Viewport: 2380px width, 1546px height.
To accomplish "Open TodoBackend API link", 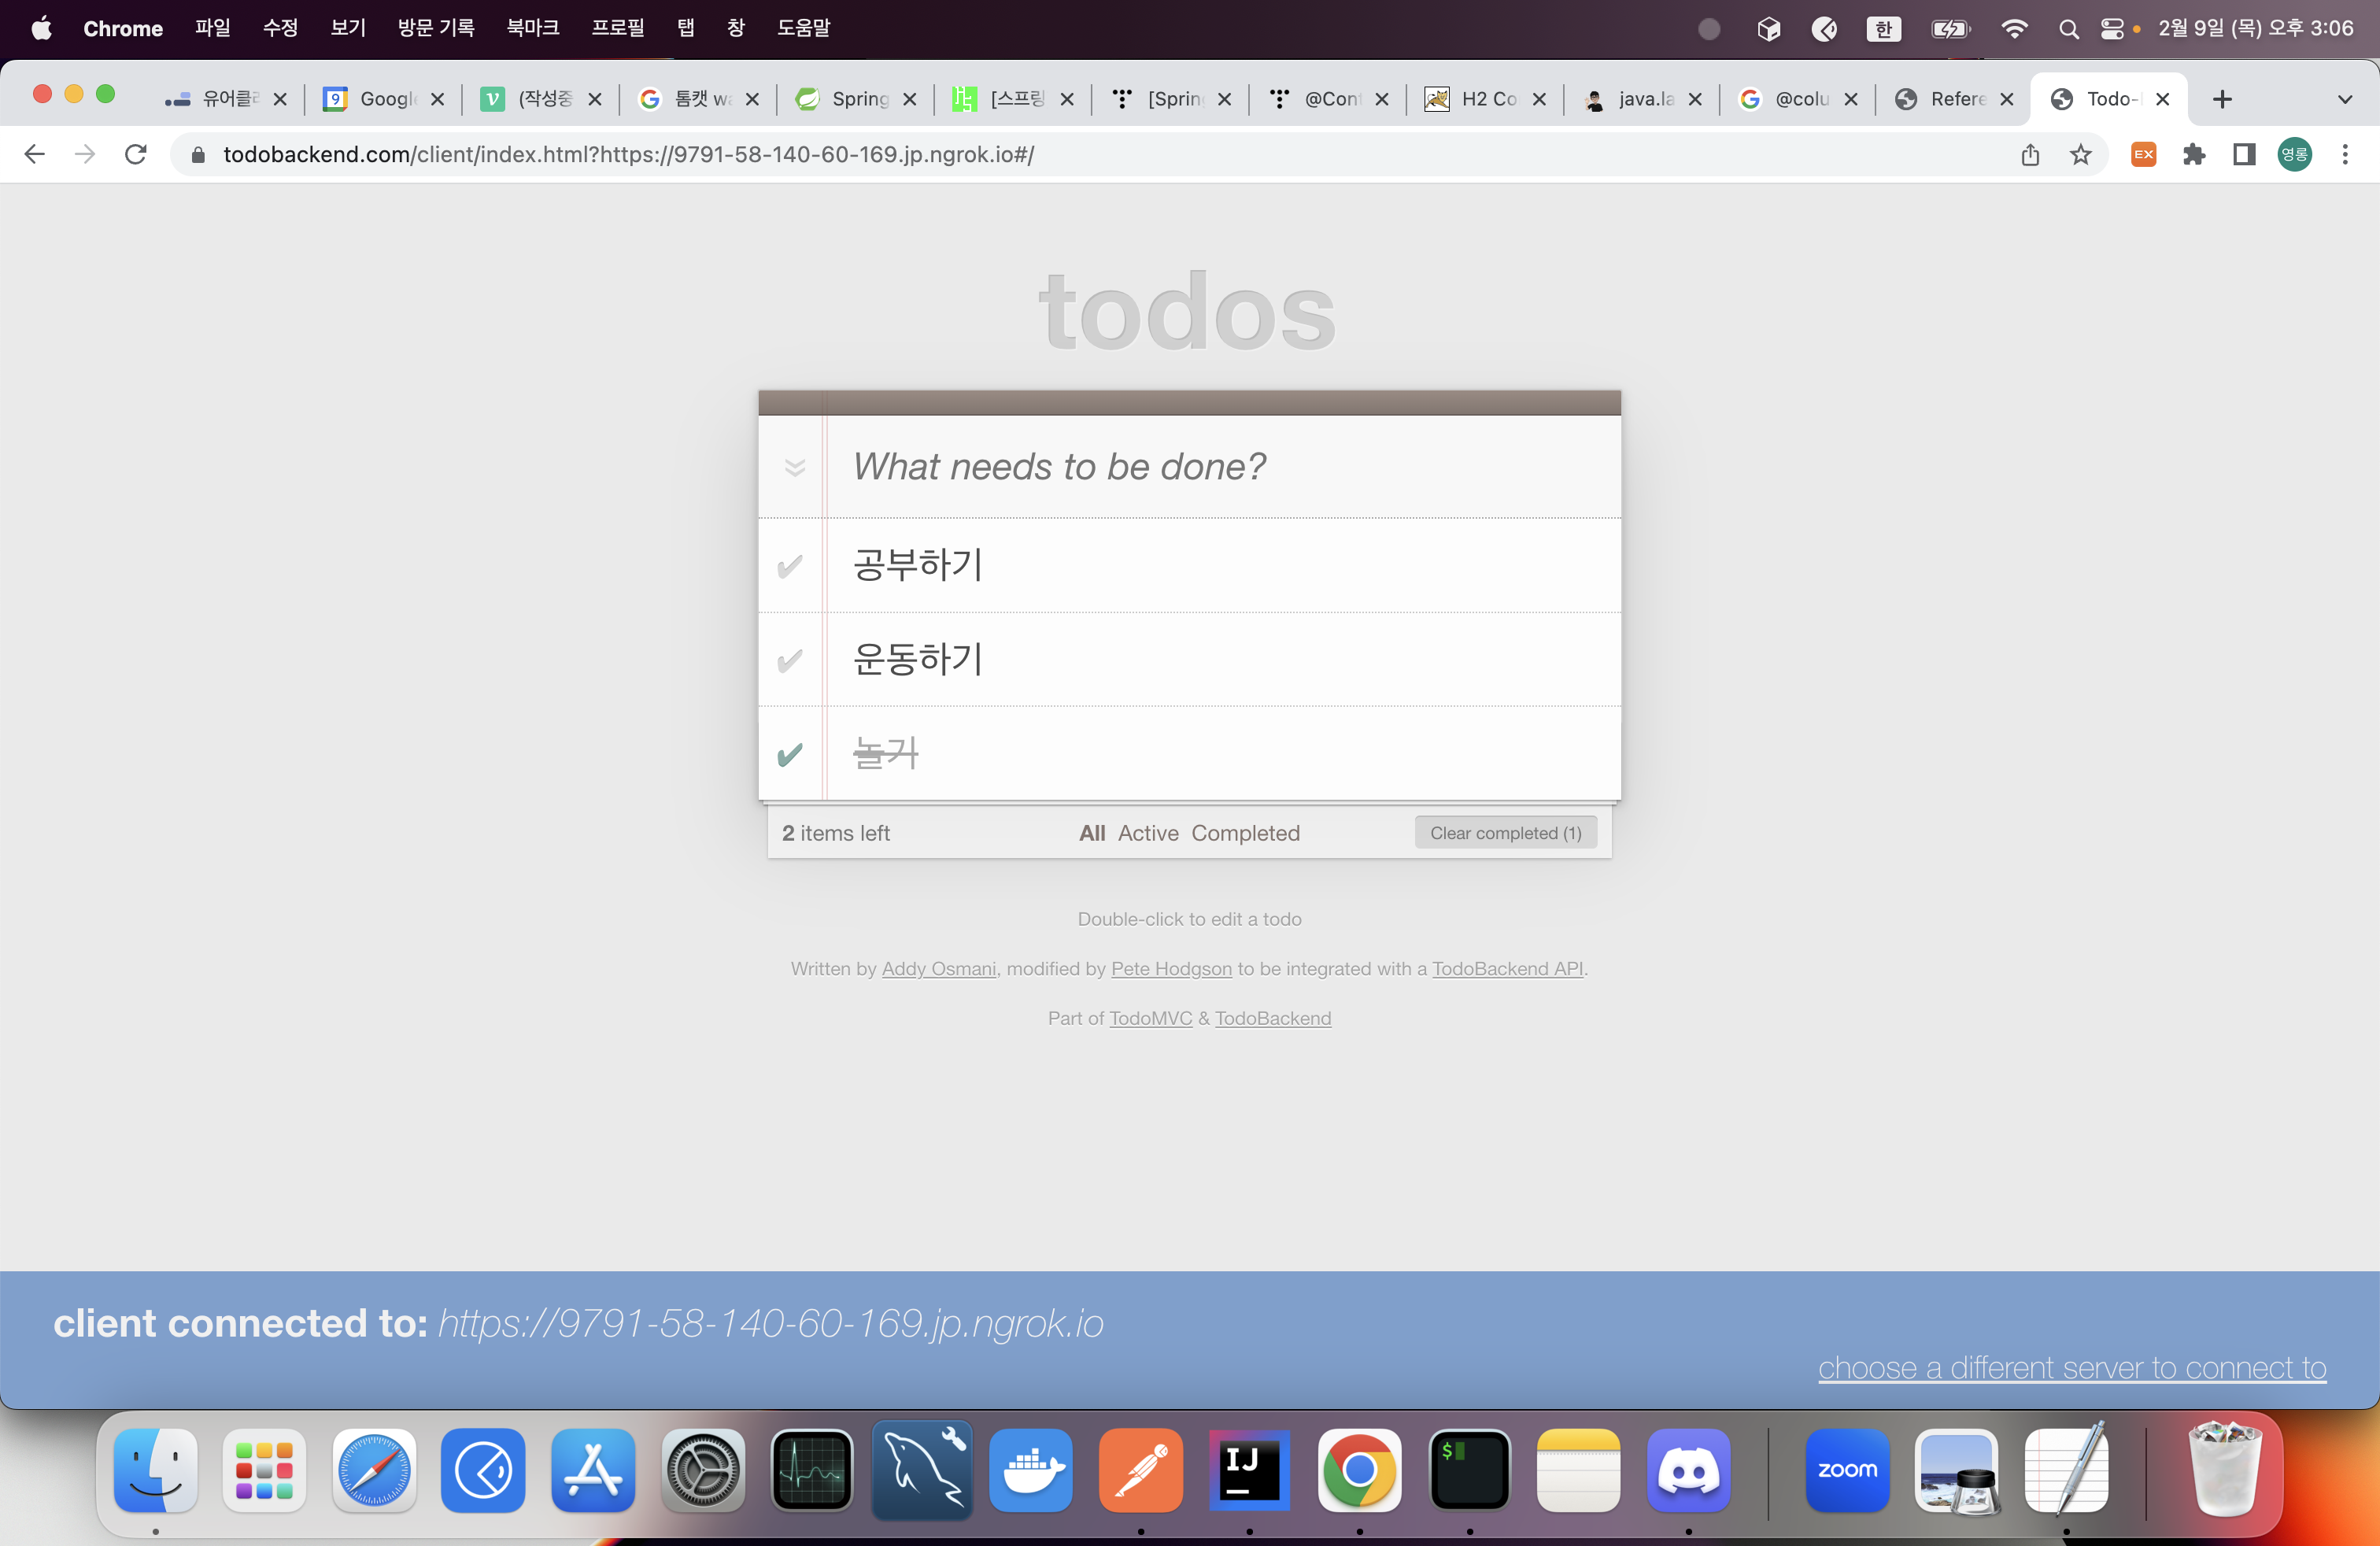I will pos(1507,968).
